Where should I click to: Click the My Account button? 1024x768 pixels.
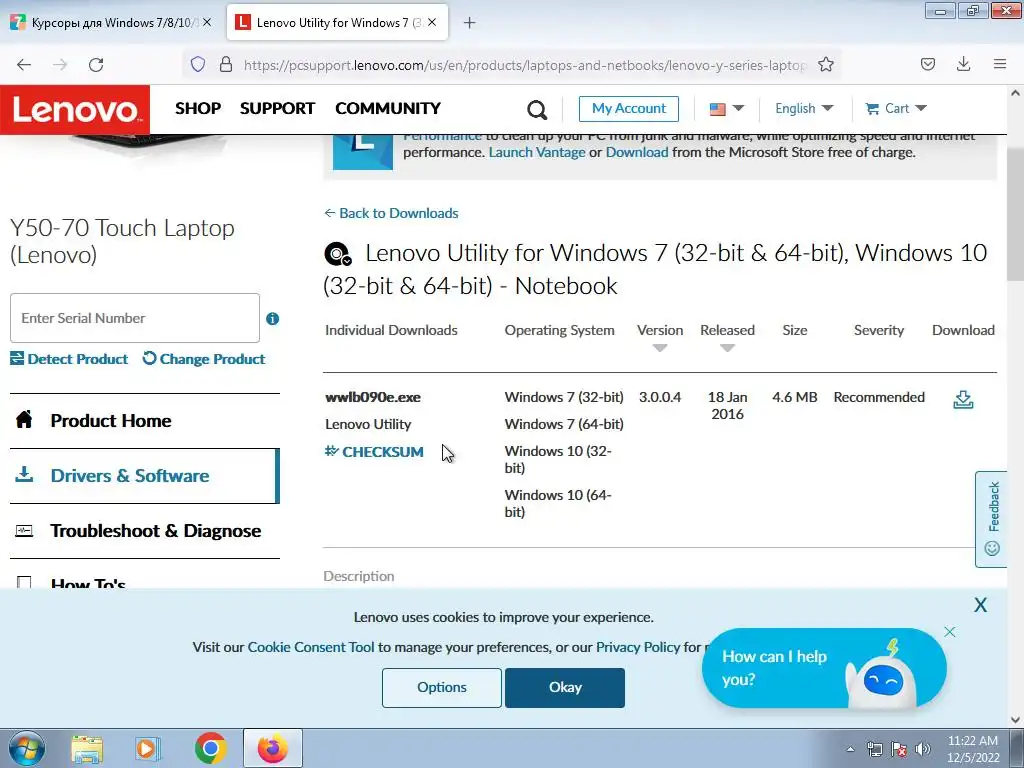[x=629, y=108]
